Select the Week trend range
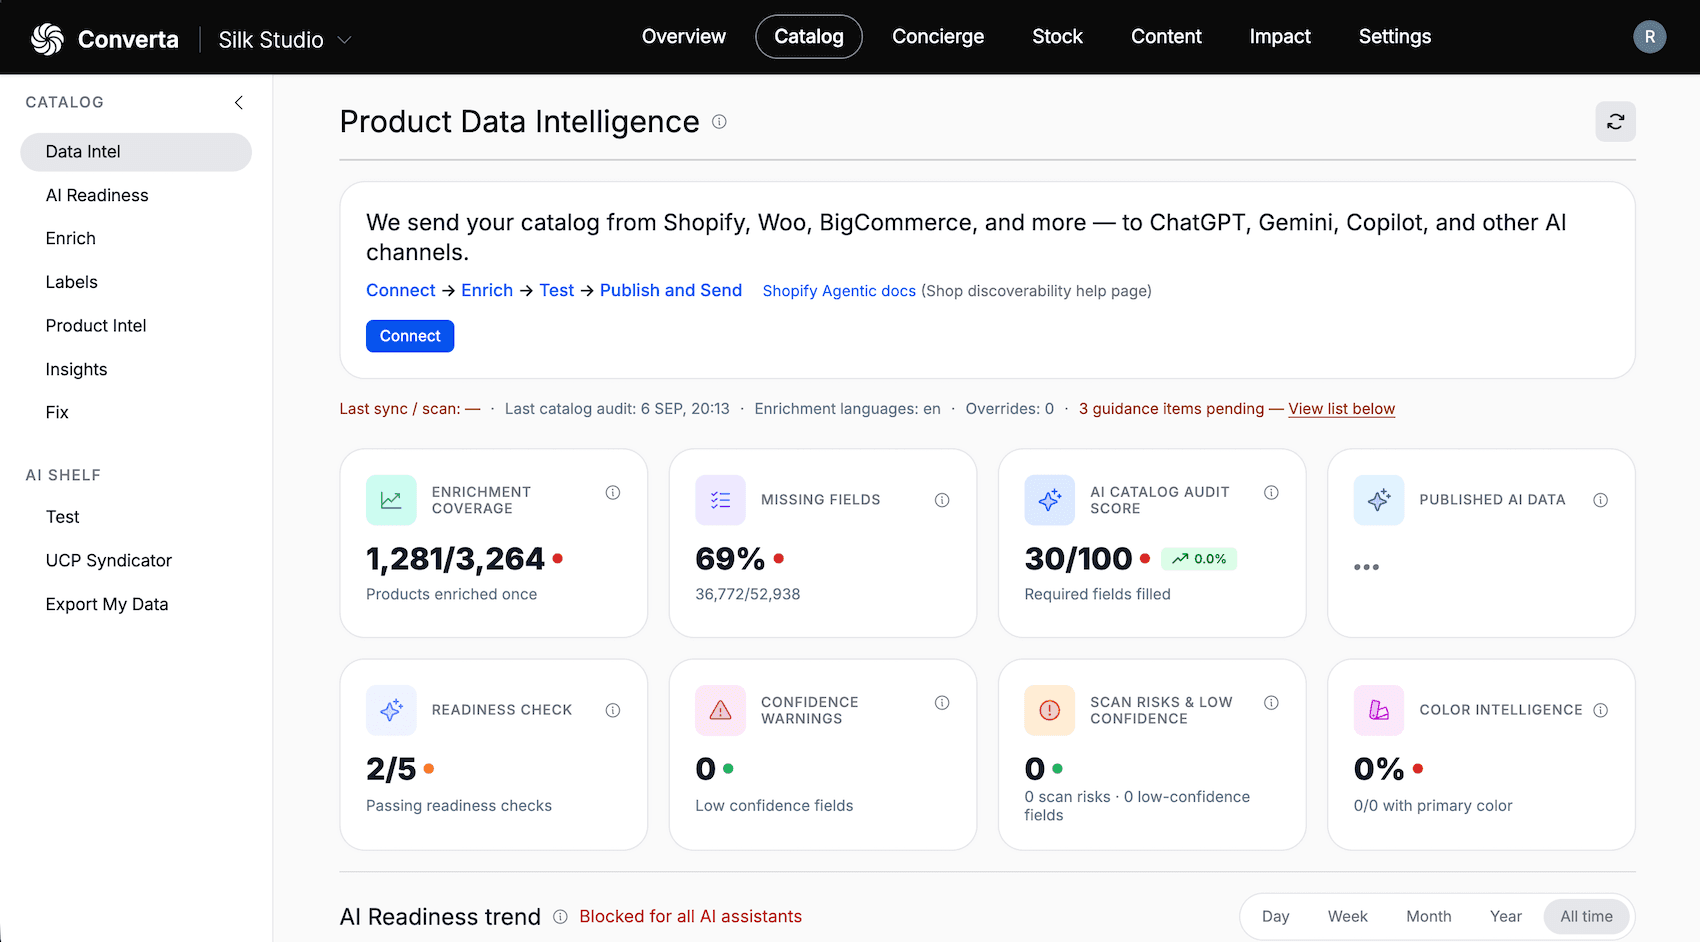The height and width of the screenshot is (942, 1700). click(1347, 916)
